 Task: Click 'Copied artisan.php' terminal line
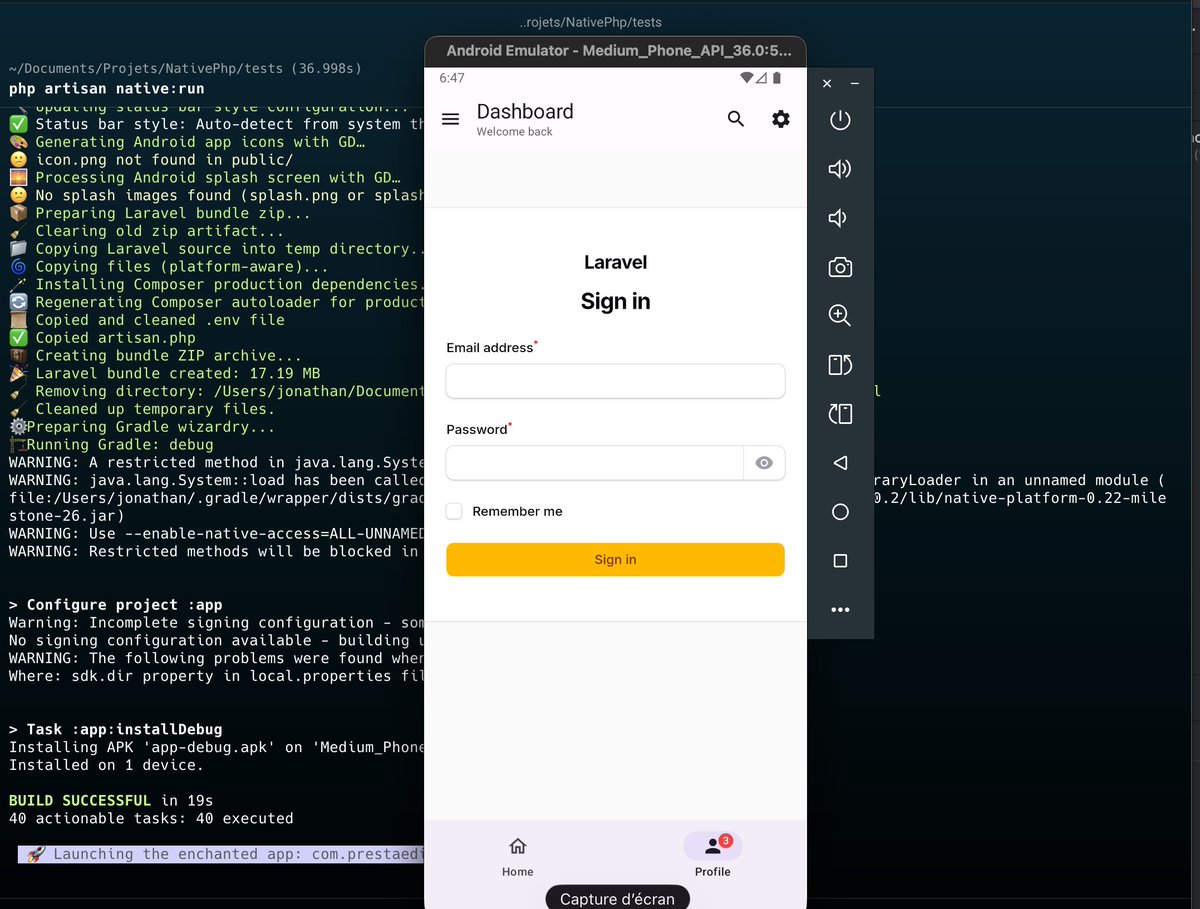(102, 338)
